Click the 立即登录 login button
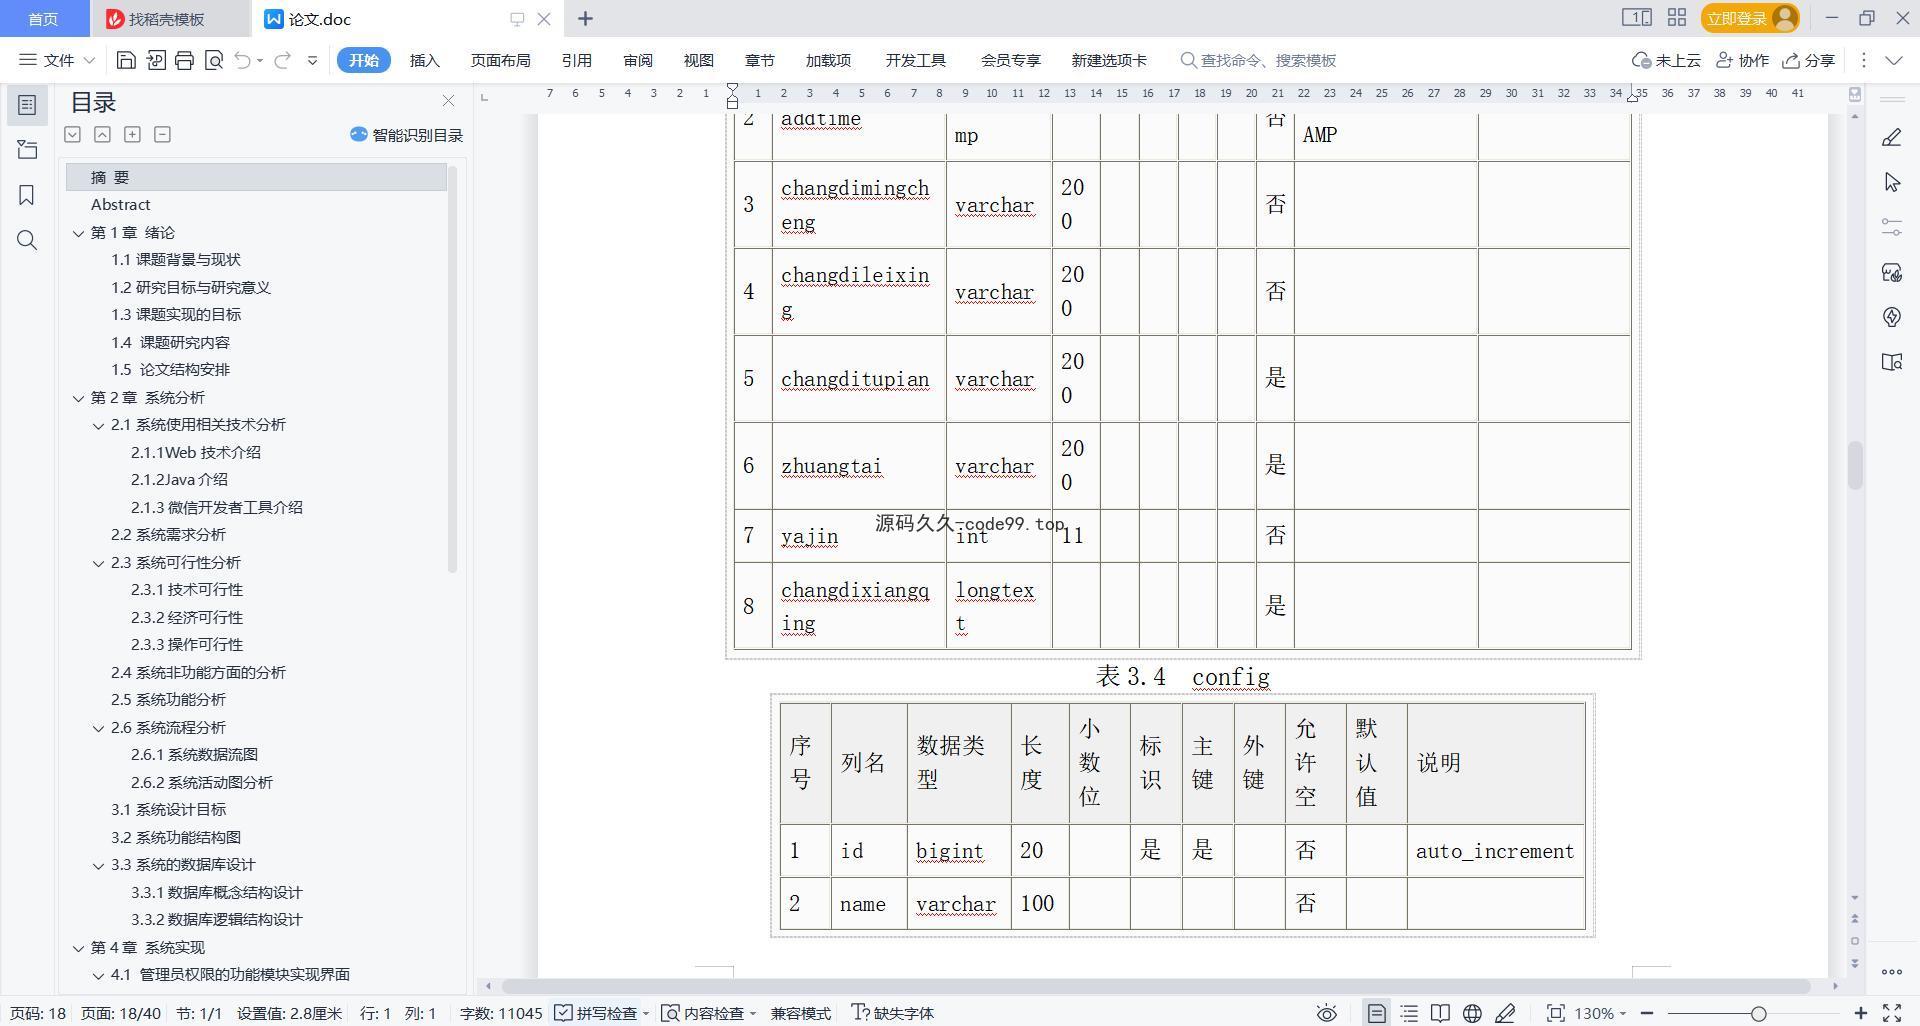 click(1749, 18)
